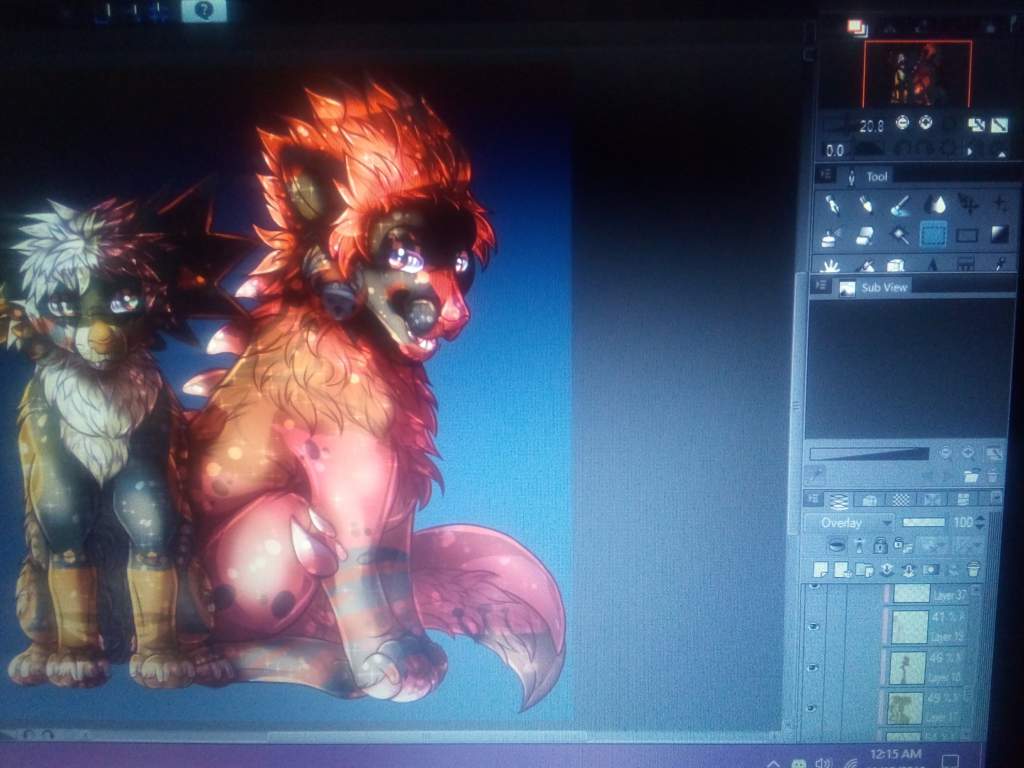Open the mask enable dropdown in layer palette
This screenshot has width=1024, height=768.
[932, 544]
